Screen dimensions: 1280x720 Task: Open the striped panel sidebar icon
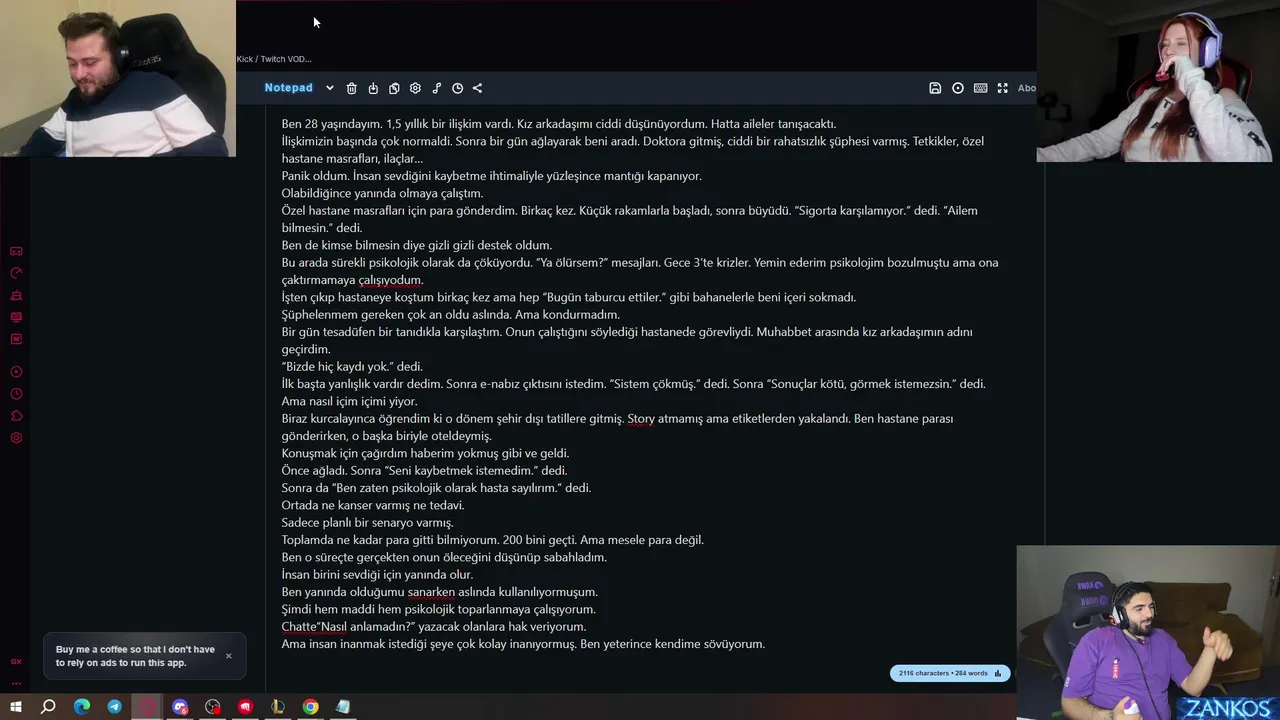[x=16, y=317]
